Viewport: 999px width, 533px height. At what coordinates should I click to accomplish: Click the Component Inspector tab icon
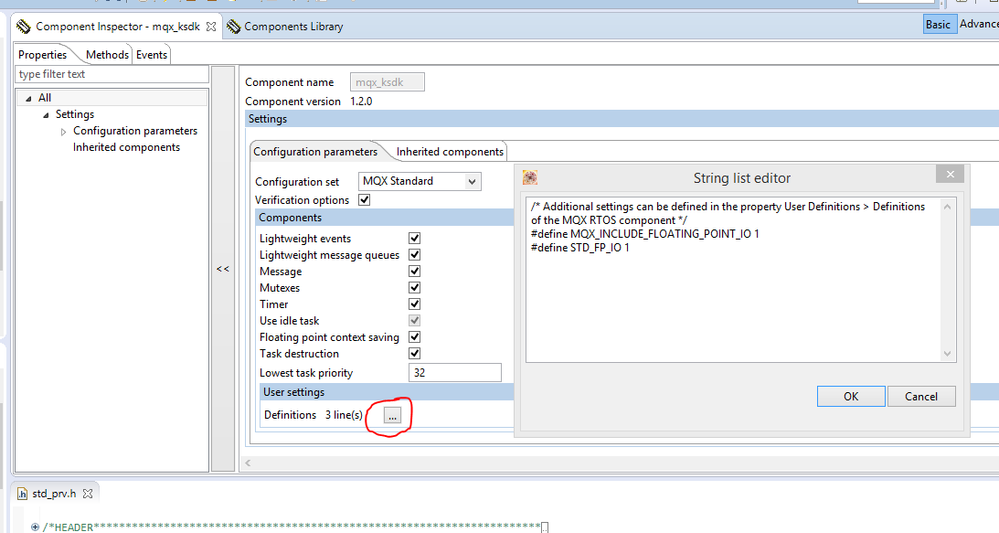[23, 27]
